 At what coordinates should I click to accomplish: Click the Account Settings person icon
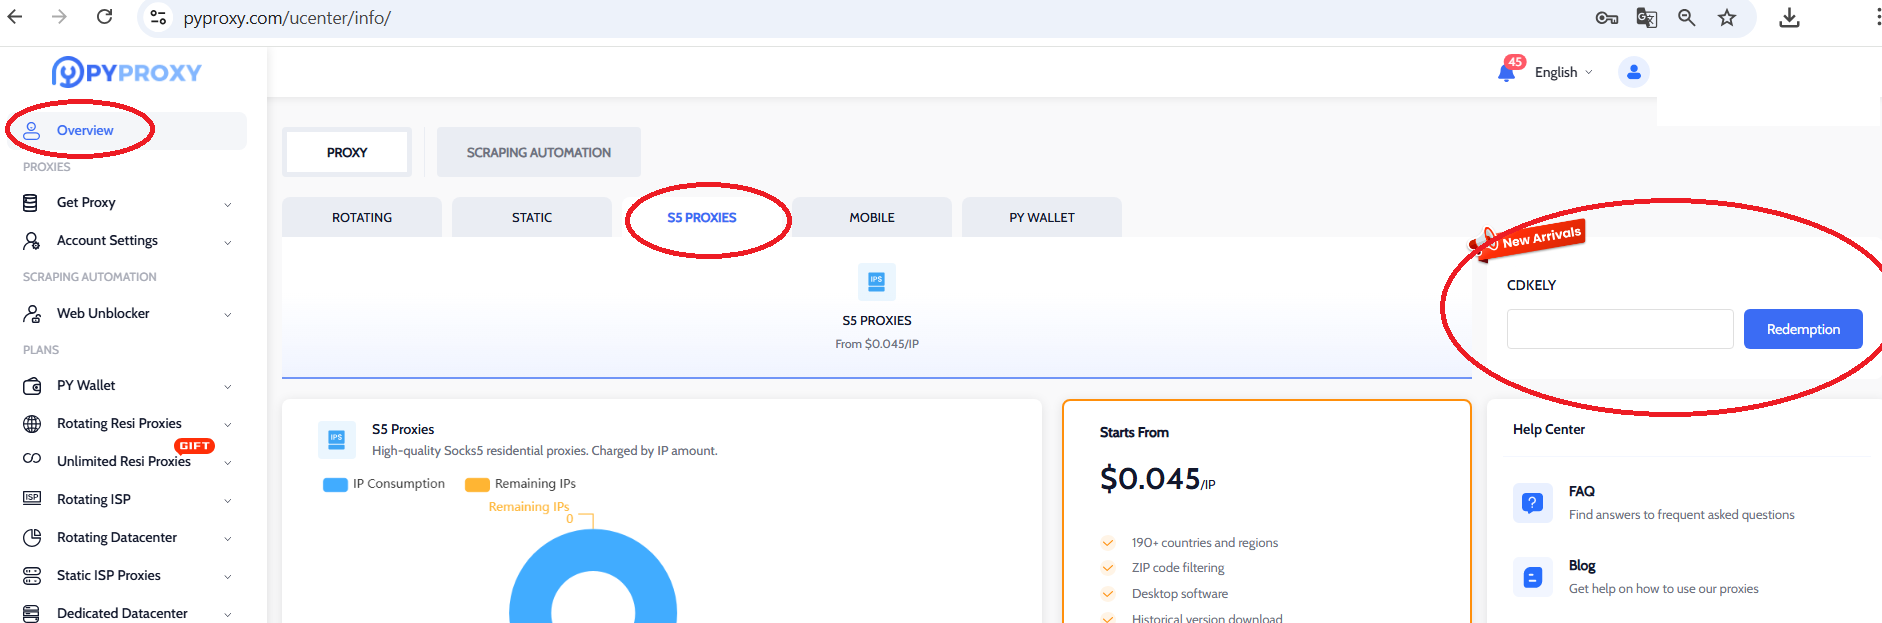[x=32, y=241]
